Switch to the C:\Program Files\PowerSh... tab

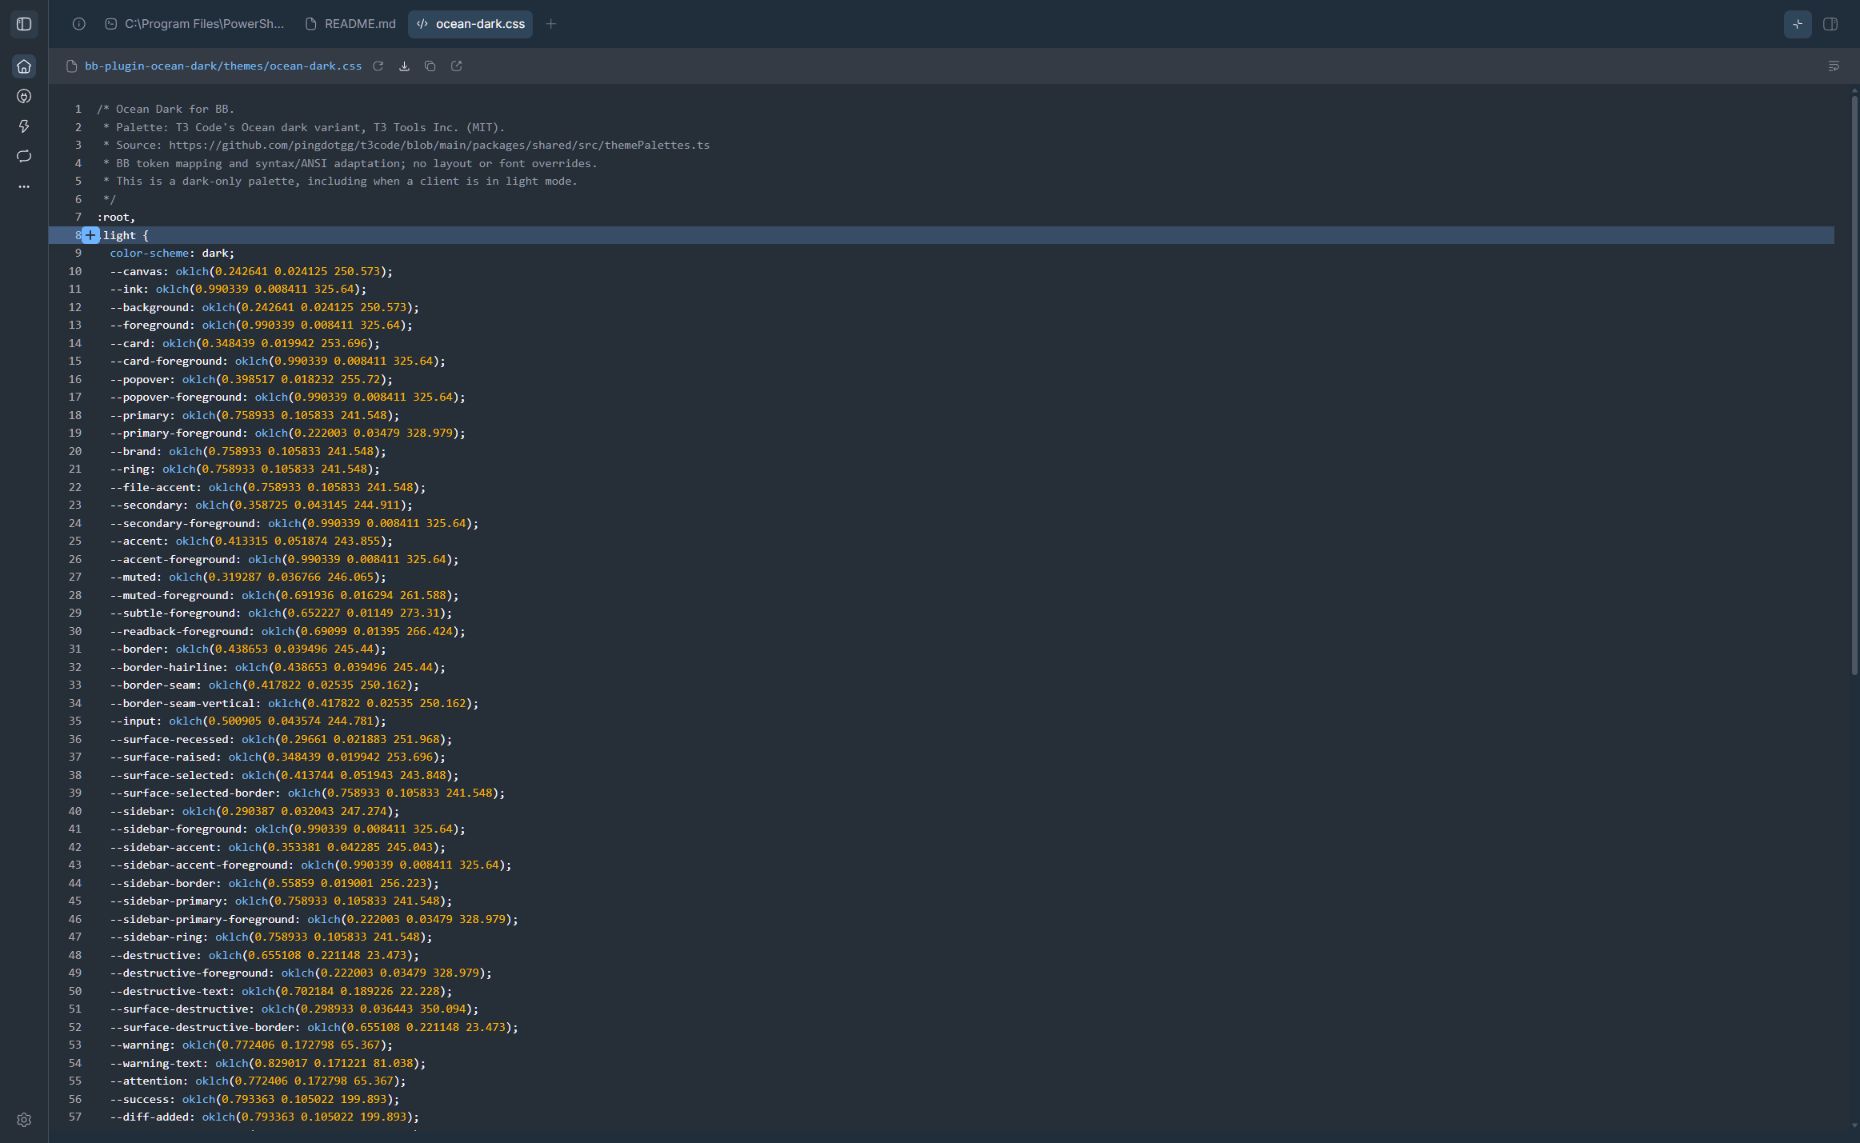pyautogui.click(x=195, y=24)
